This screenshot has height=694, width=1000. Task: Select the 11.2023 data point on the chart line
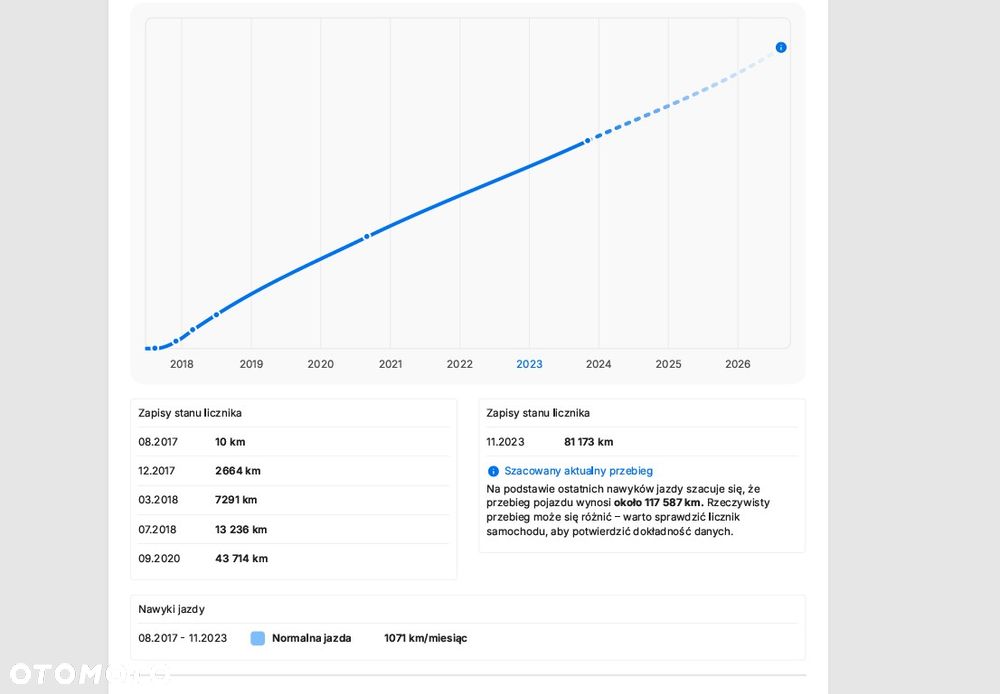587,140
